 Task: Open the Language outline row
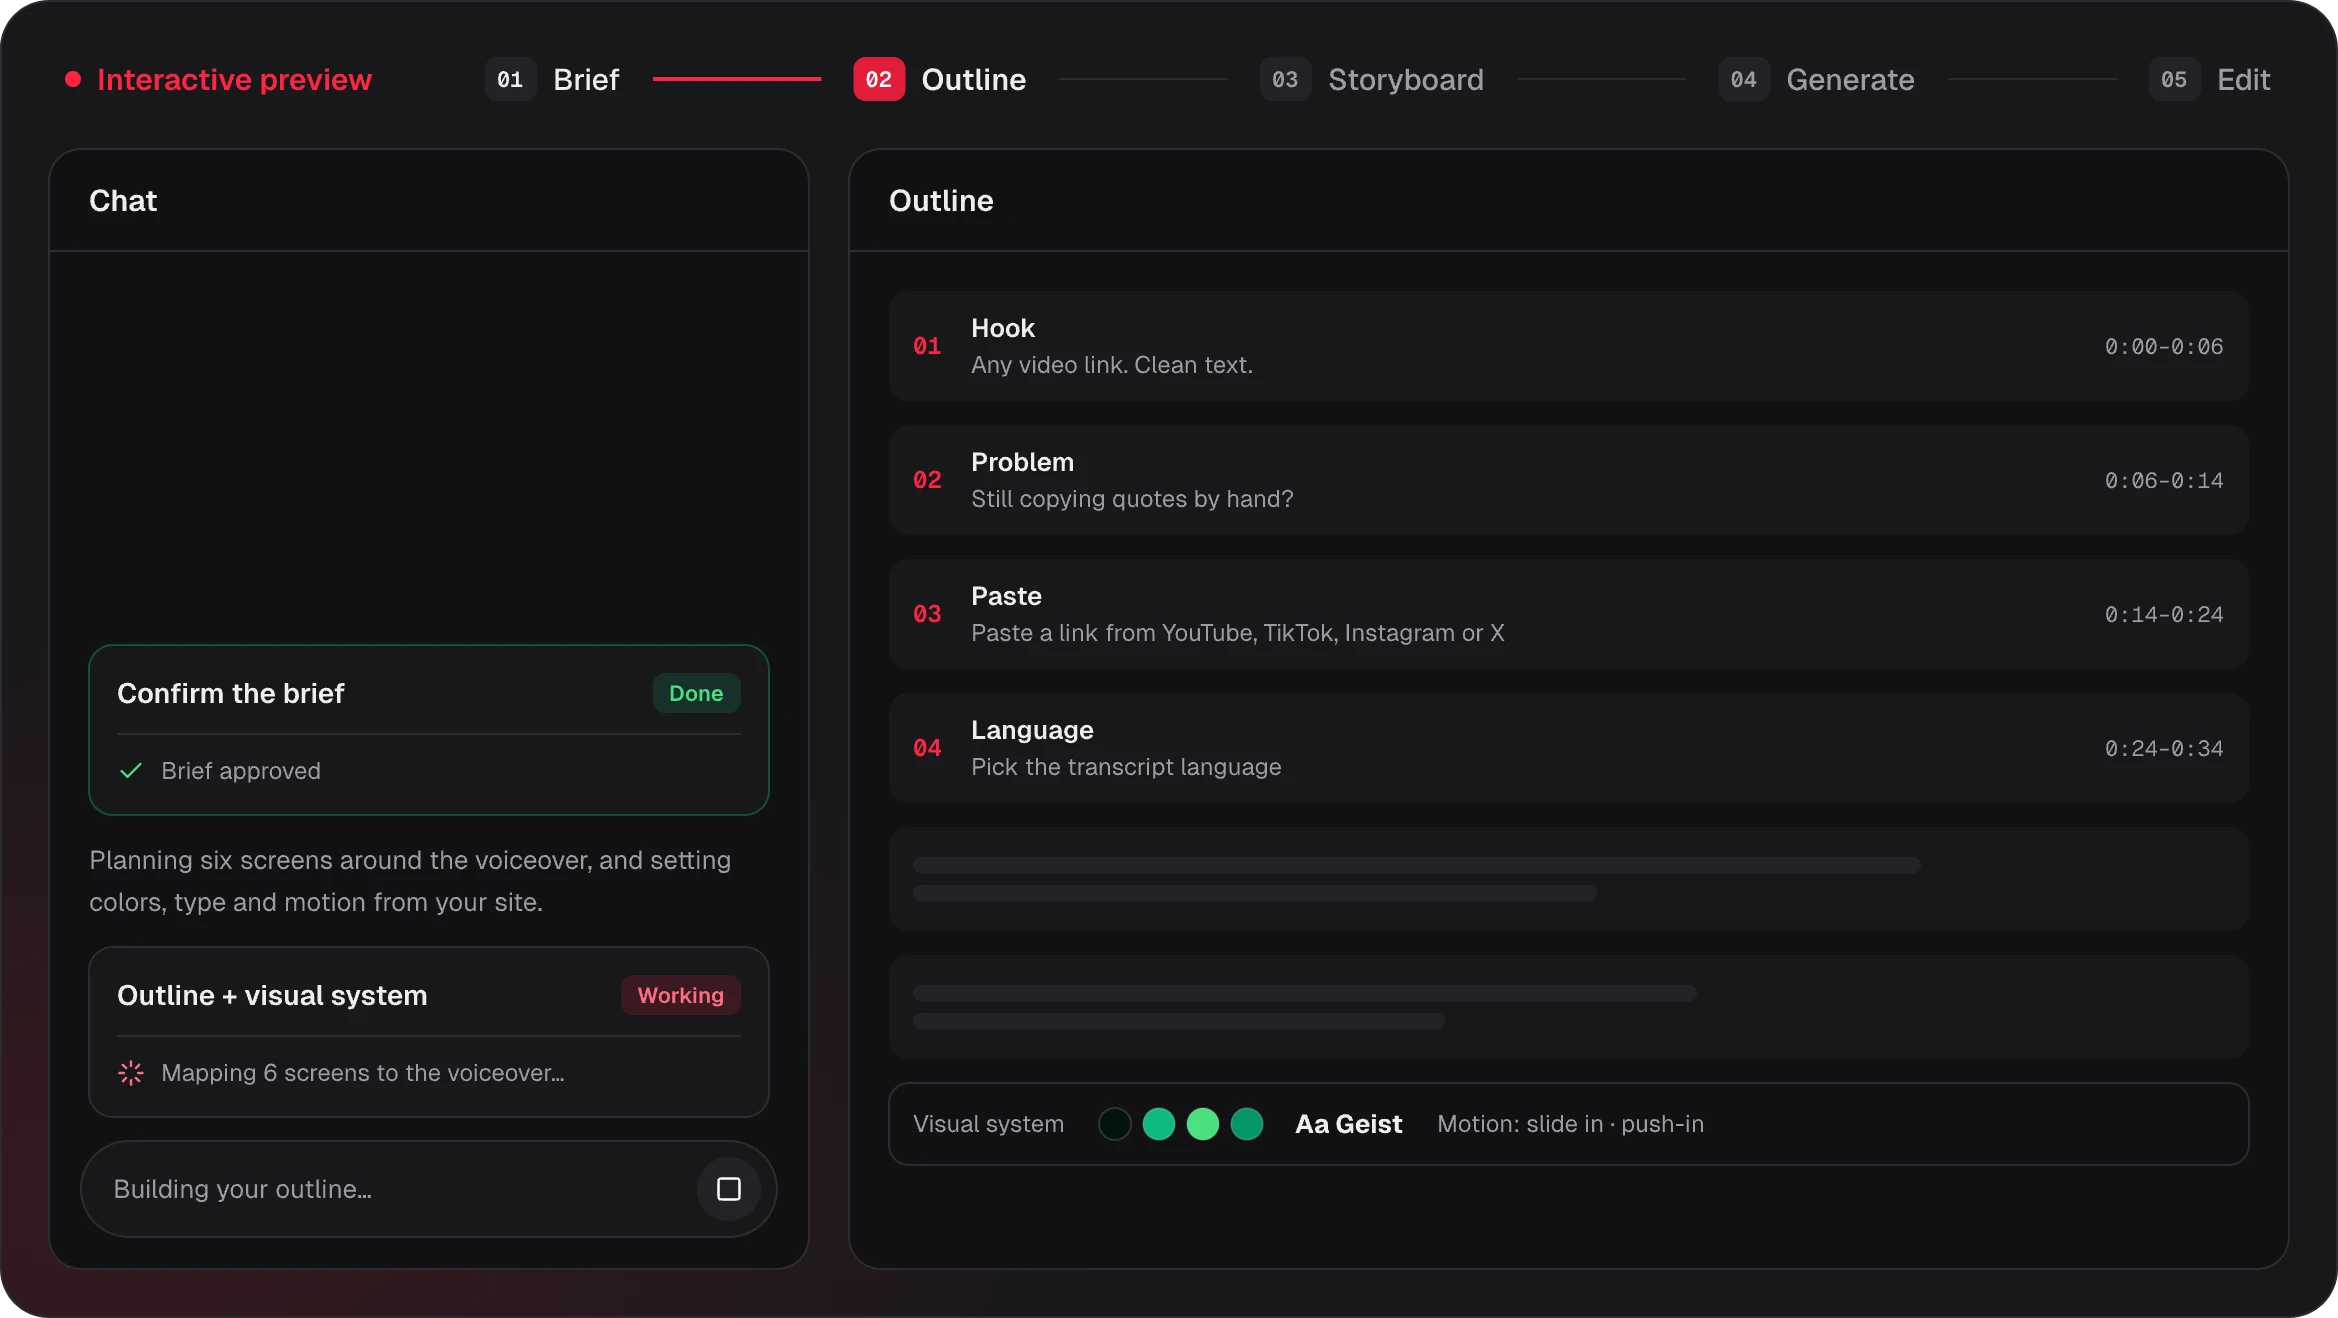coord(1568,748)
